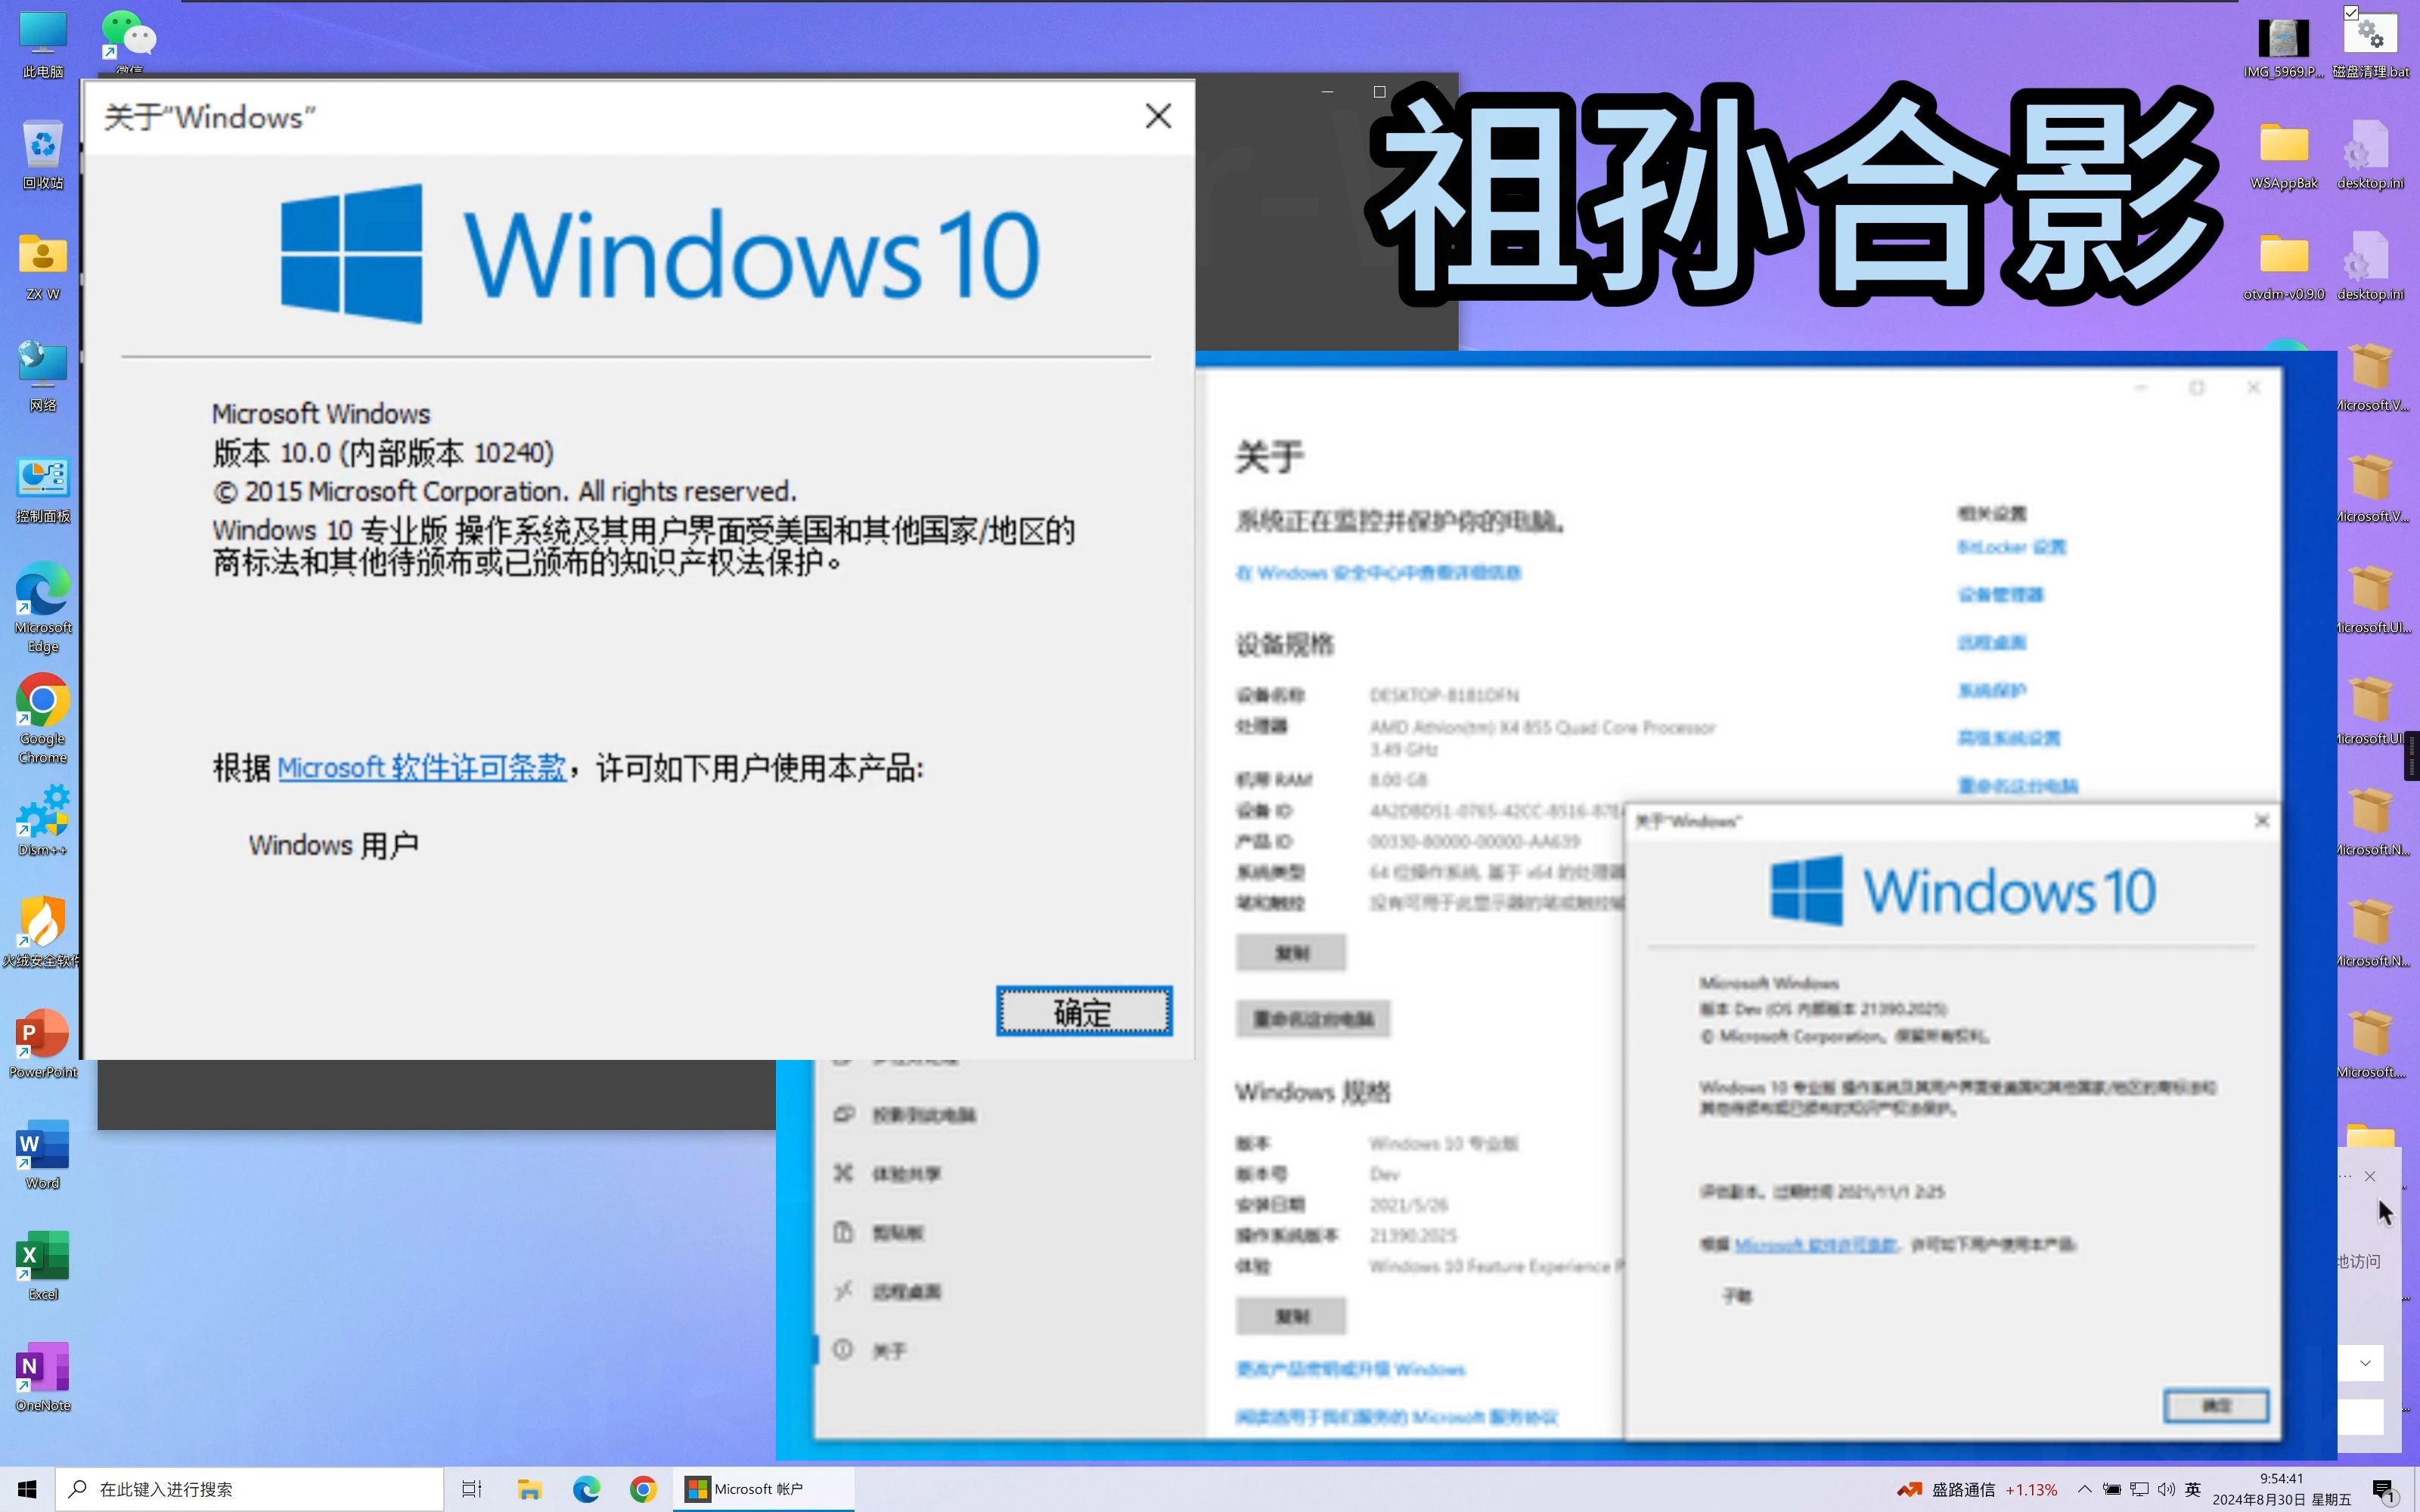Open Google Chrome desktop shortcut
The image size is (2420, 1512).
coord(43,702)
